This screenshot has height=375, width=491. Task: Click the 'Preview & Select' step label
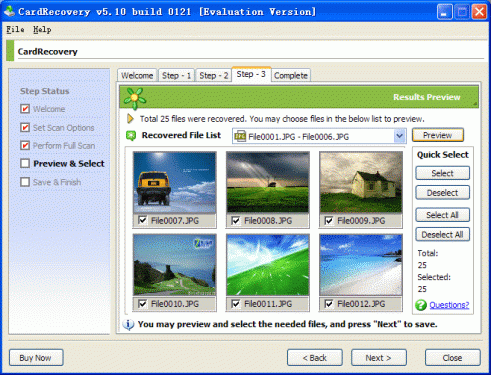coord(69,164)
